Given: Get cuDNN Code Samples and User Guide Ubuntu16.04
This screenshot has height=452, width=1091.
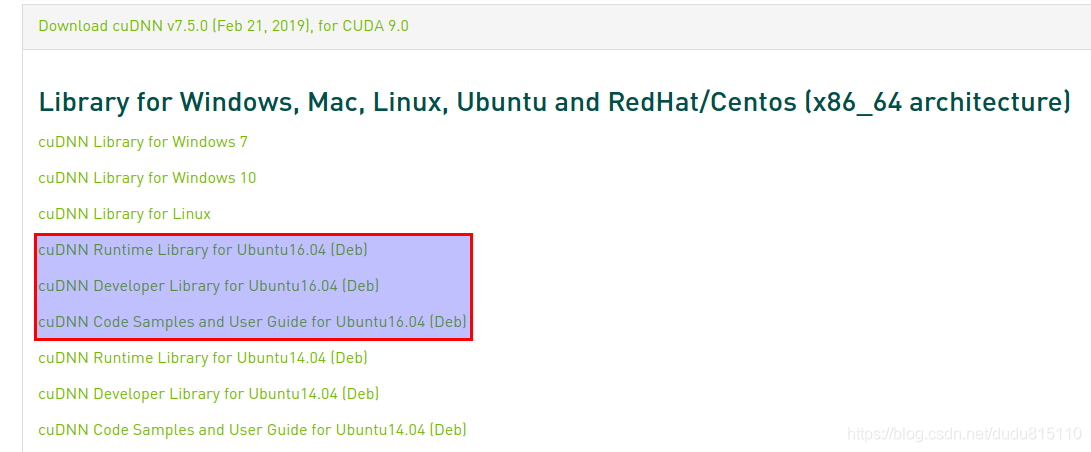Looking at the screenshot, I should tap(252, 322).
